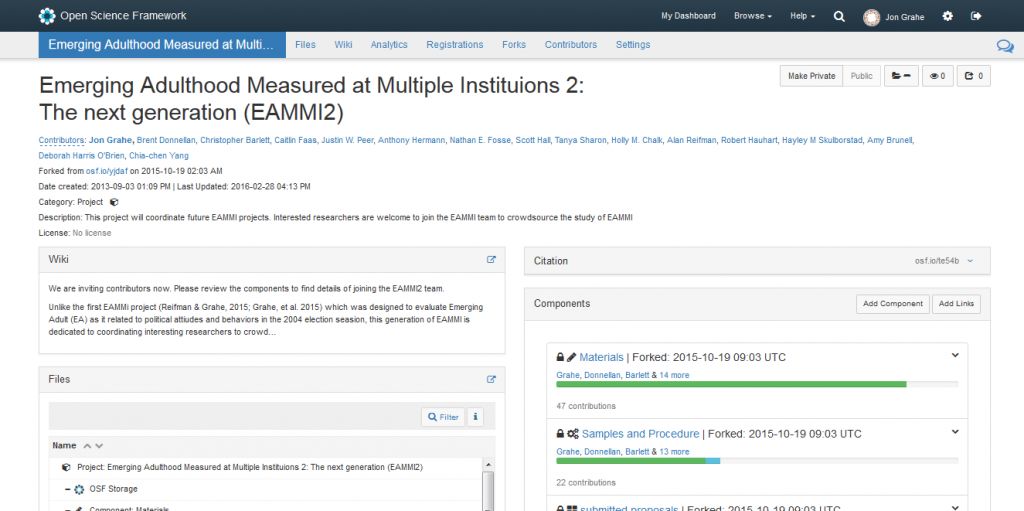Click the Category project cube icon

[114, 202]
